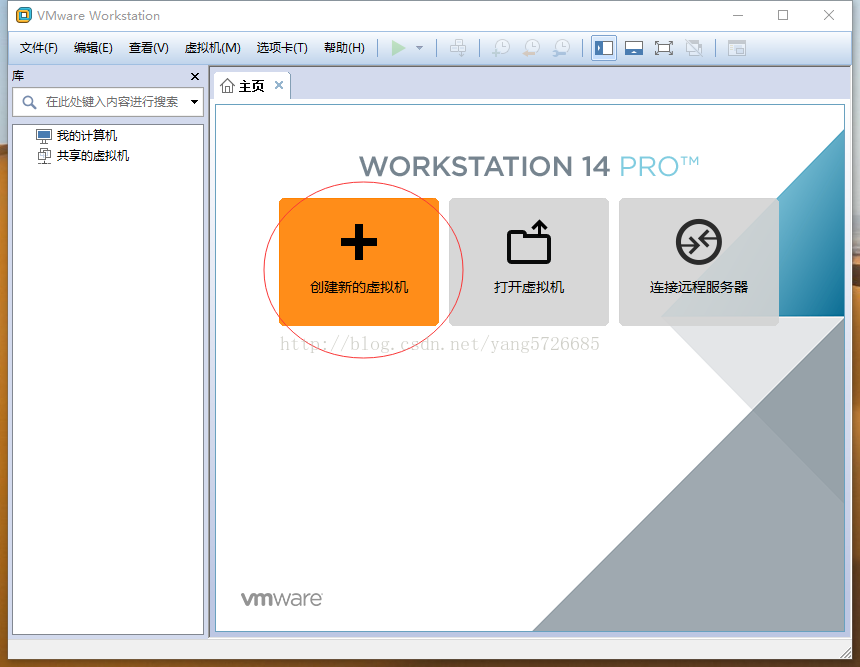Open the 编辑(E) menu

click(93, 48)
